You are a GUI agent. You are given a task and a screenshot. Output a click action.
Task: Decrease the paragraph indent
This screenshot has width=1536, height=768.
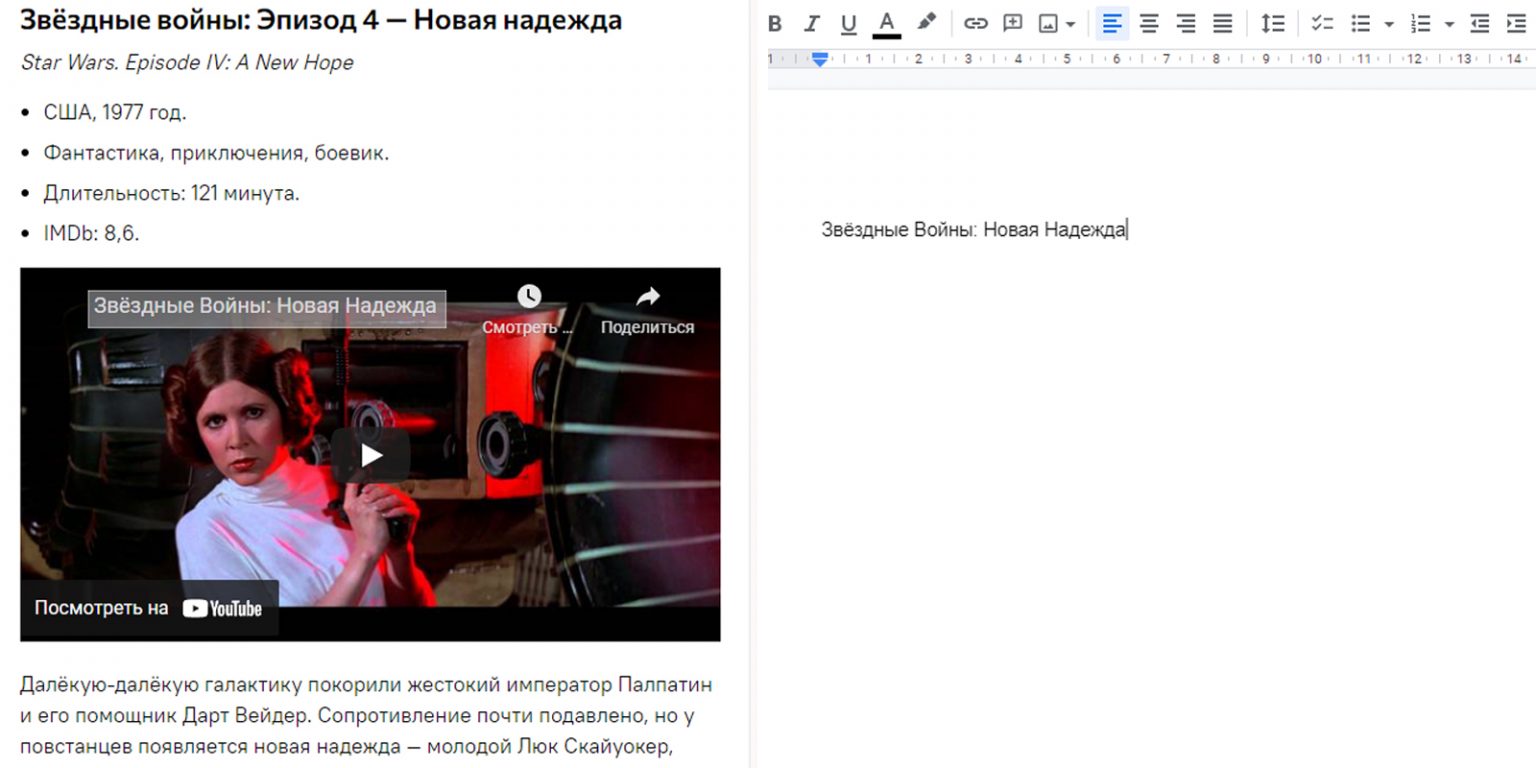pos(1481,23)
